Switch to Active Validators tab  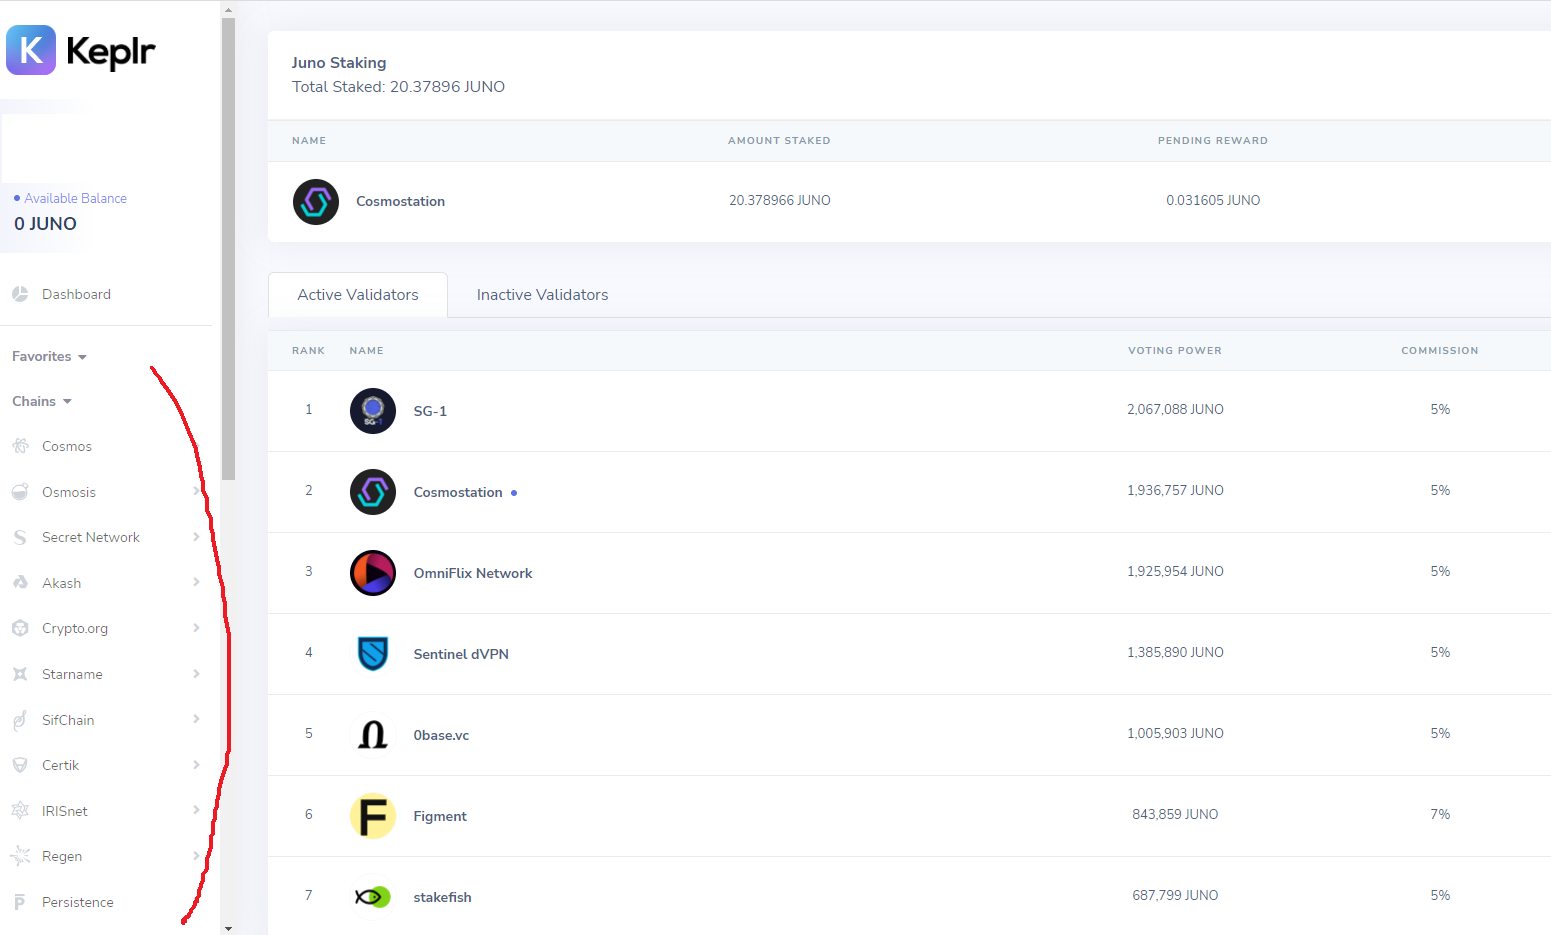click(358, 295)
